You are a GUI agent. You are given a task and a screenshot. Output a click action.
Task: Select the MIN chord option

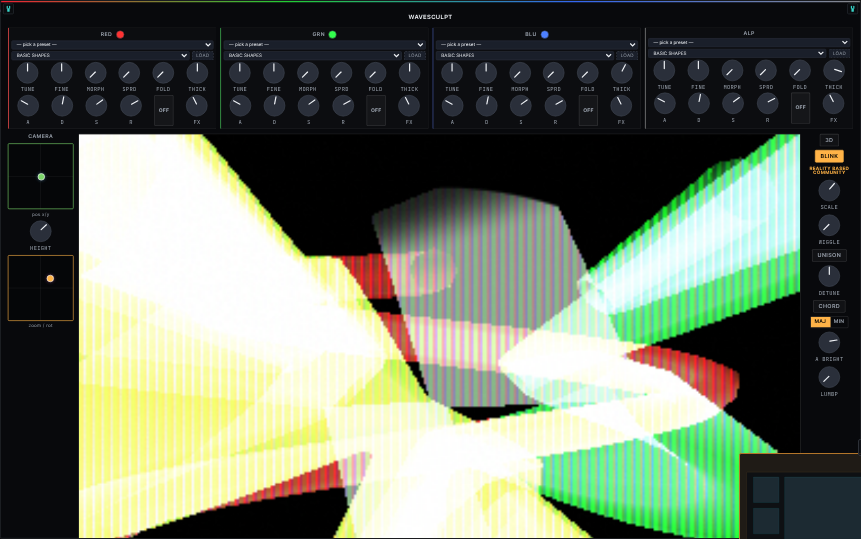tap(839, 322)
